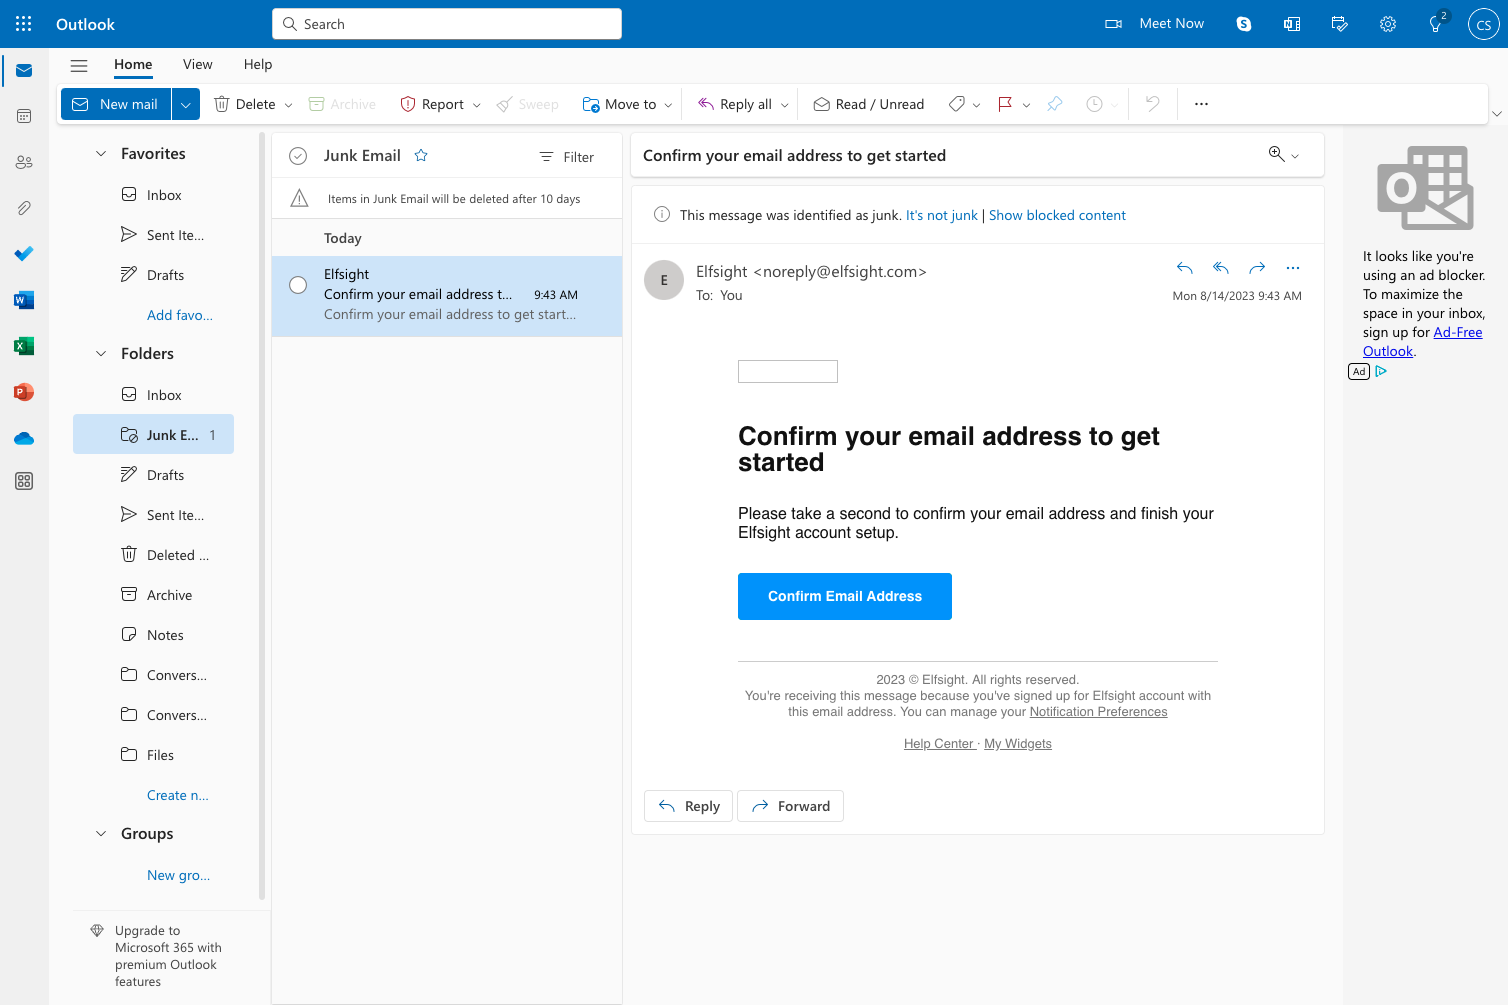
Task: Add Junk Email to favorites star
Action: pos(421,156)
